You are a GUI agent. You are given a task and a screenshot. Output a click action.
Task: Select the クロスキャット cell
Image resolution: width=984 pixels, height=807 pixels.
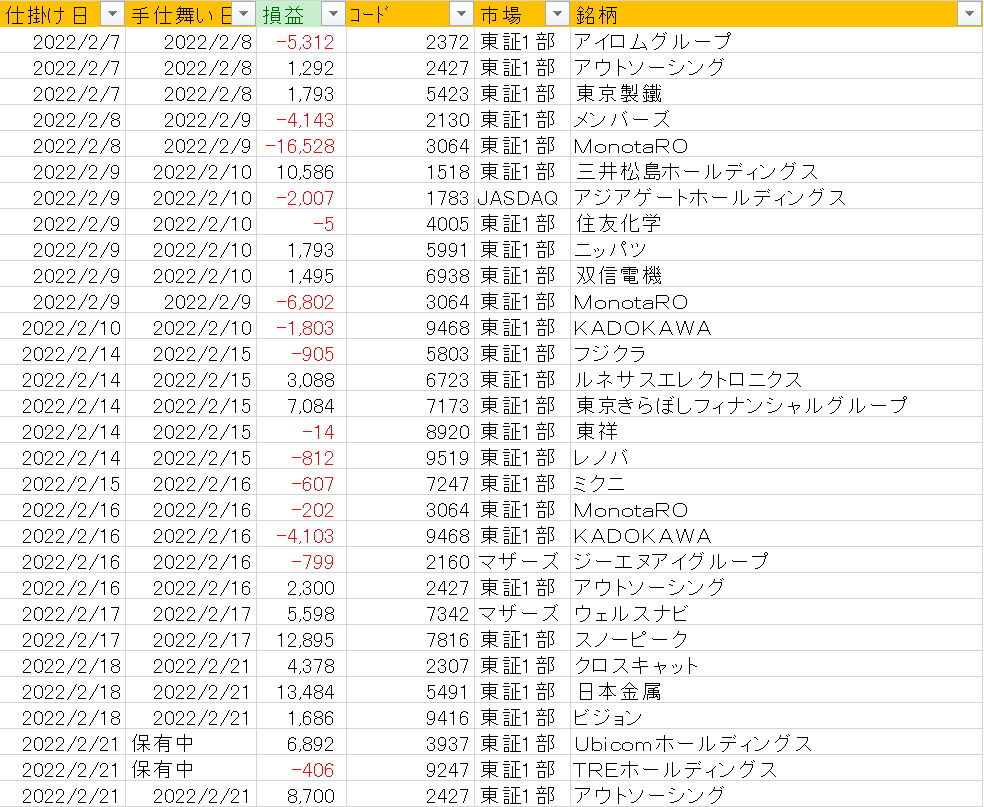[x=777, y=666]
